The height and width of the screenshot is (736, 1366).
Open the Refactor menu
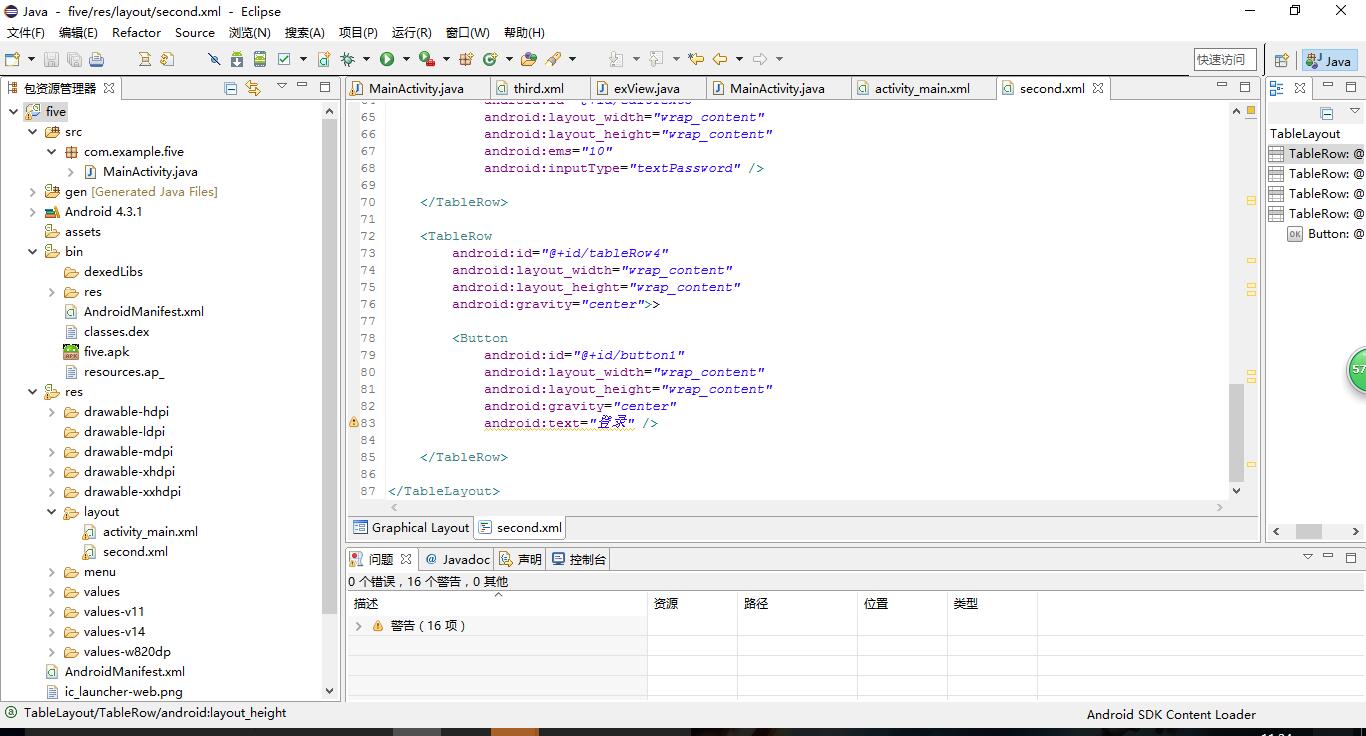pyautogui.click(x=136, y=33)
